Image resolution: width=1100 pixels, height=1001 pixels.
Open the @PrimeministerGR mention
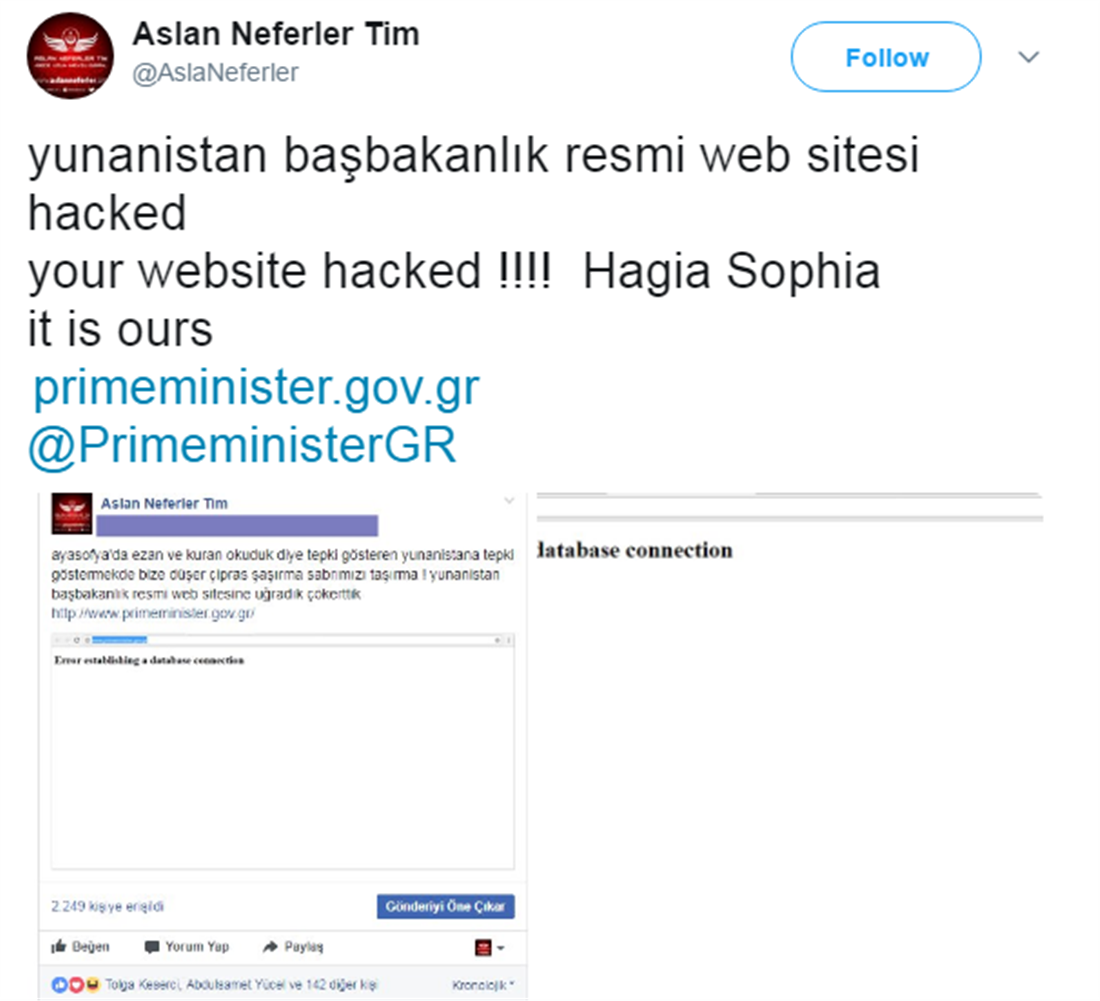(x=242, y=444)
